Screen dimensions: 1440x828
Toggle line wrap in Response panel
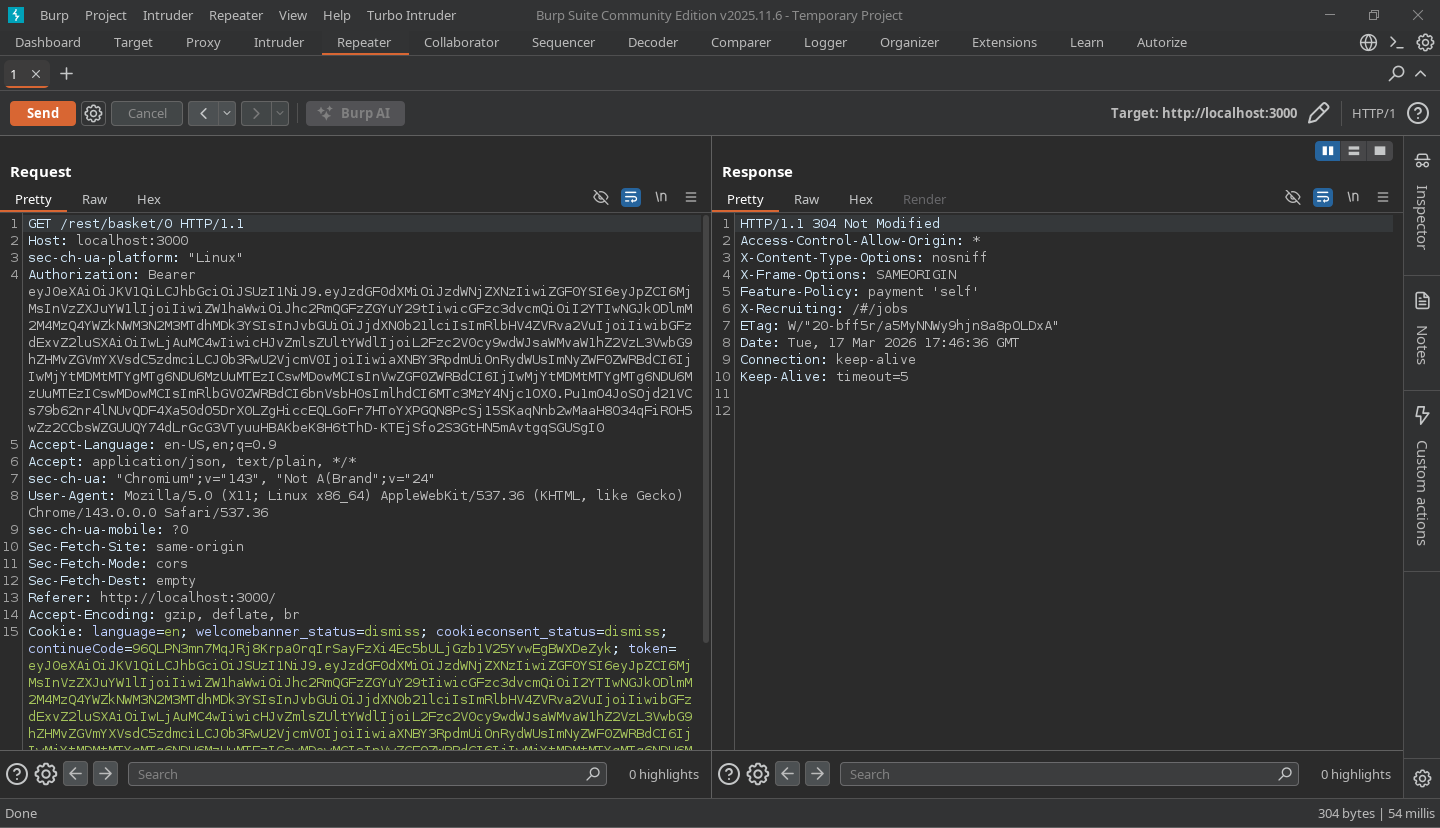coord(1322,198)
